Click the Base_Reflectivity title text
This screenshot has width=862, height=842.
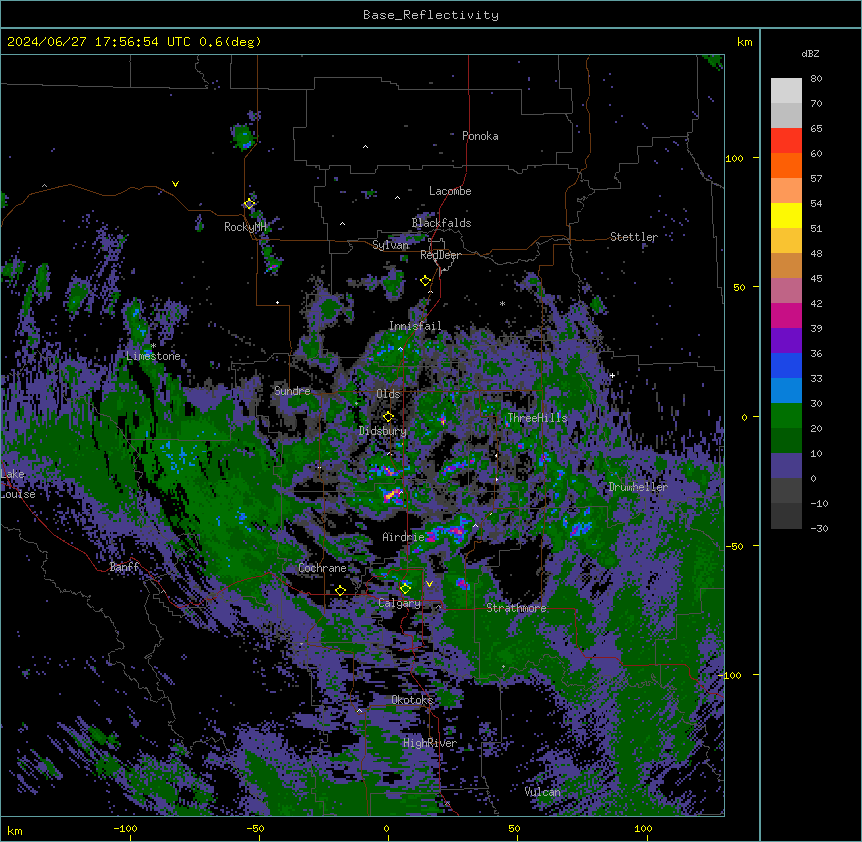tap(431, 15)
